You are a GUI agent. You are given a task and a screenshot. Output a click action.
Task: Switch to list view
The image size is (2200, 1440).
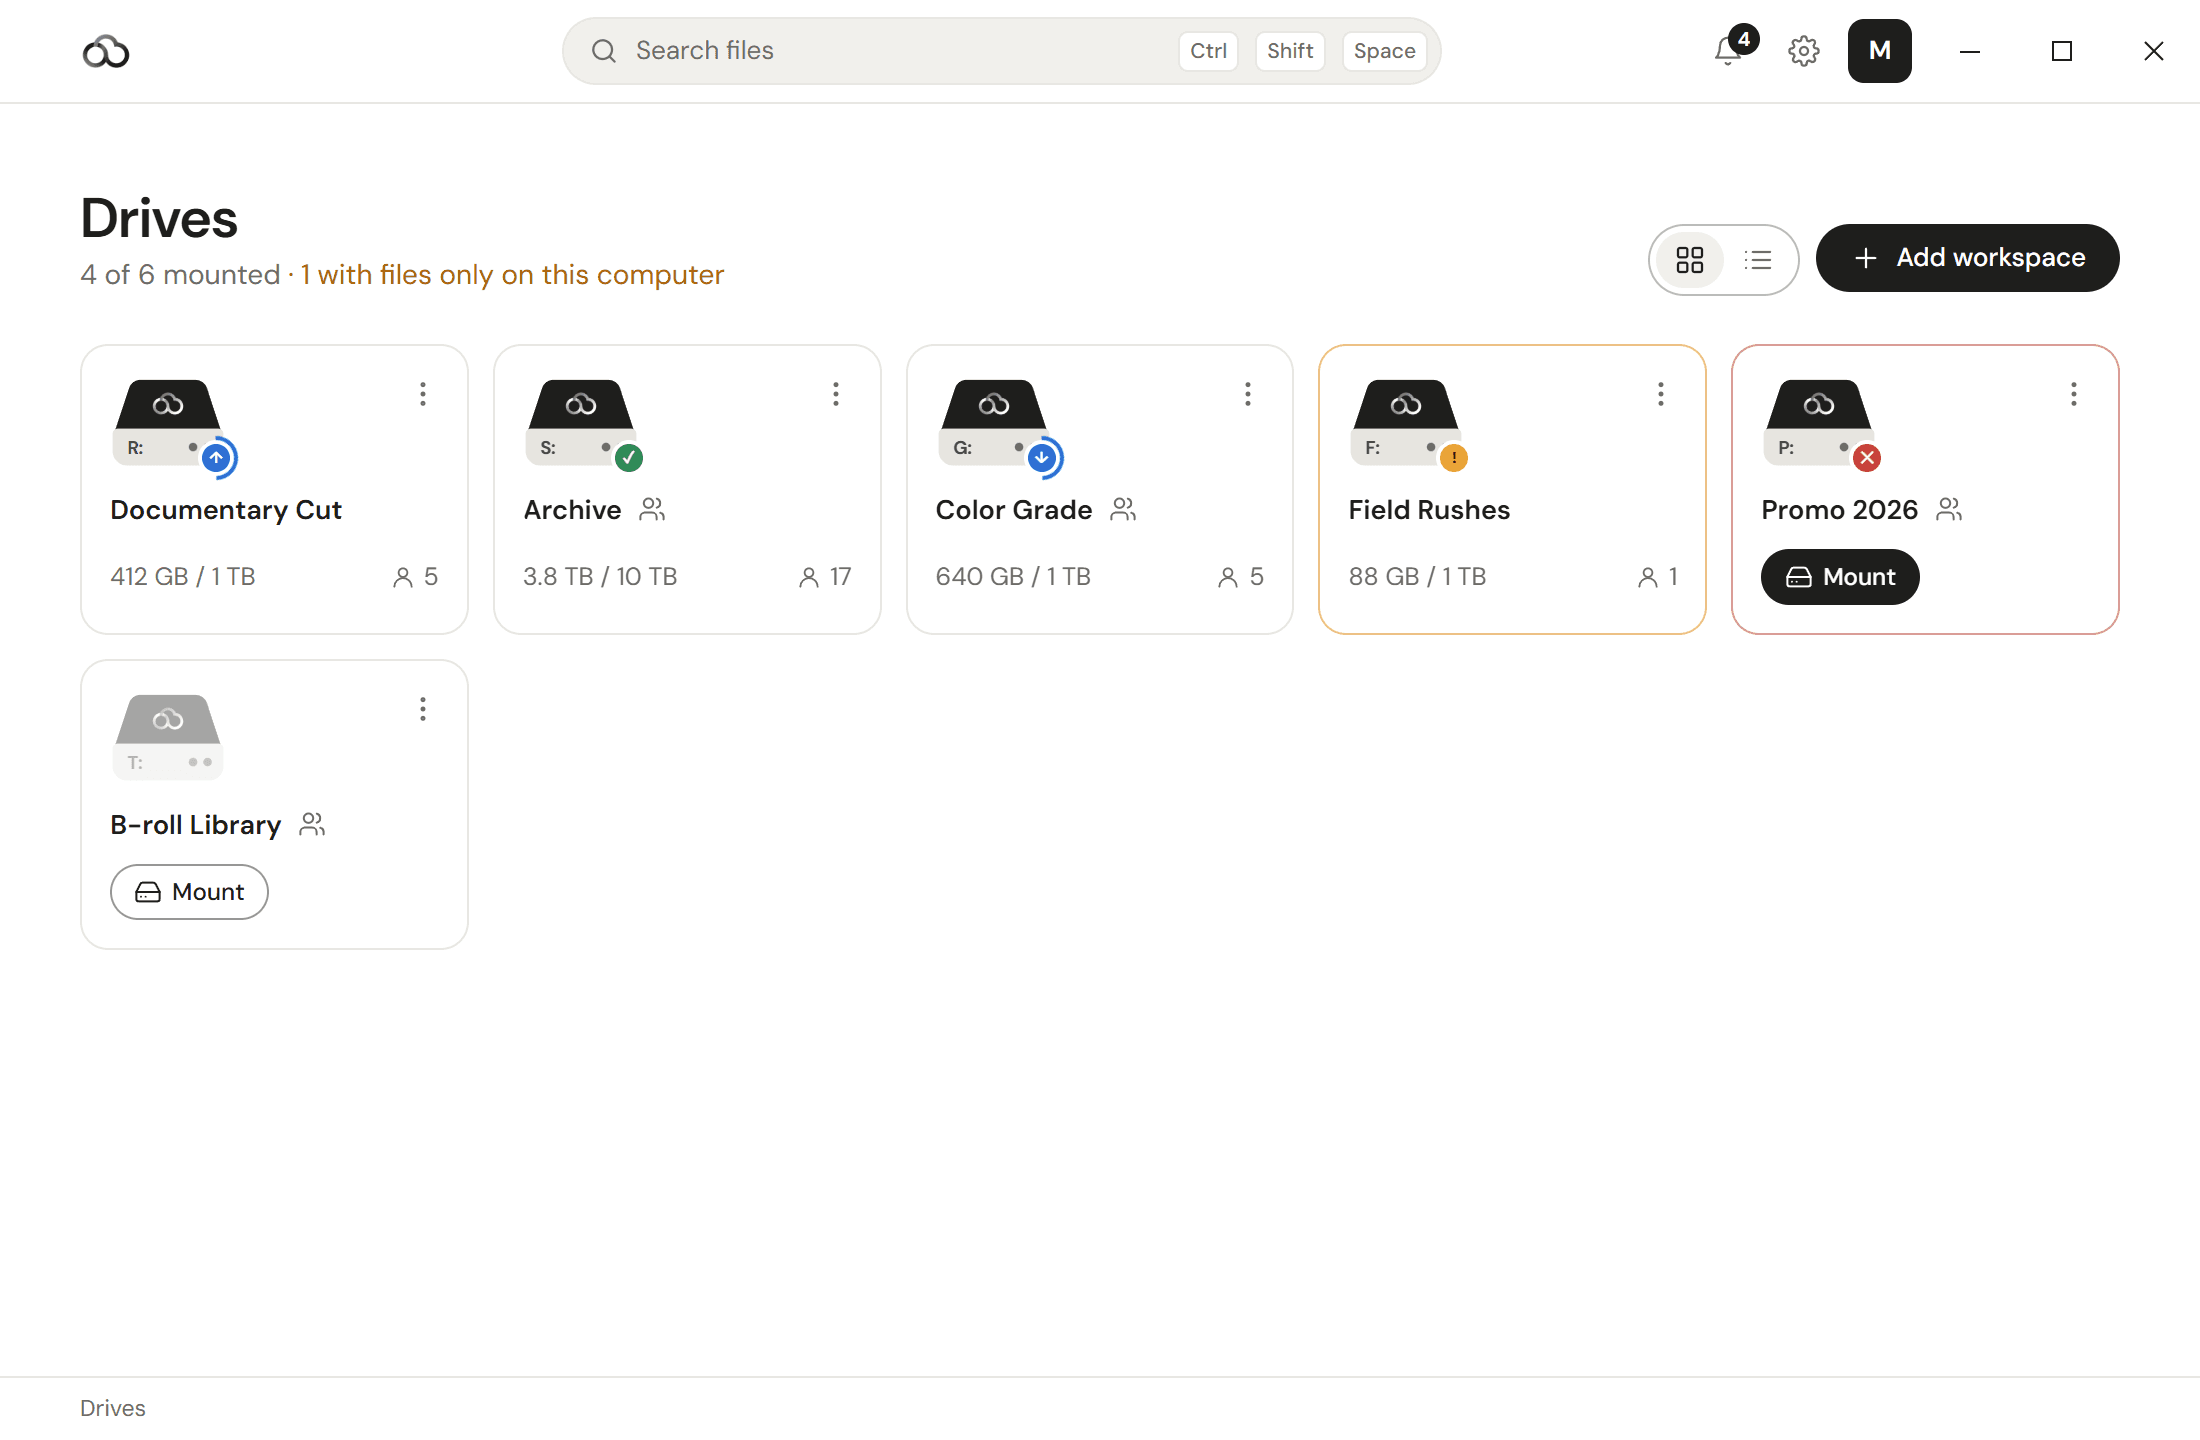tap(1757, 260)
